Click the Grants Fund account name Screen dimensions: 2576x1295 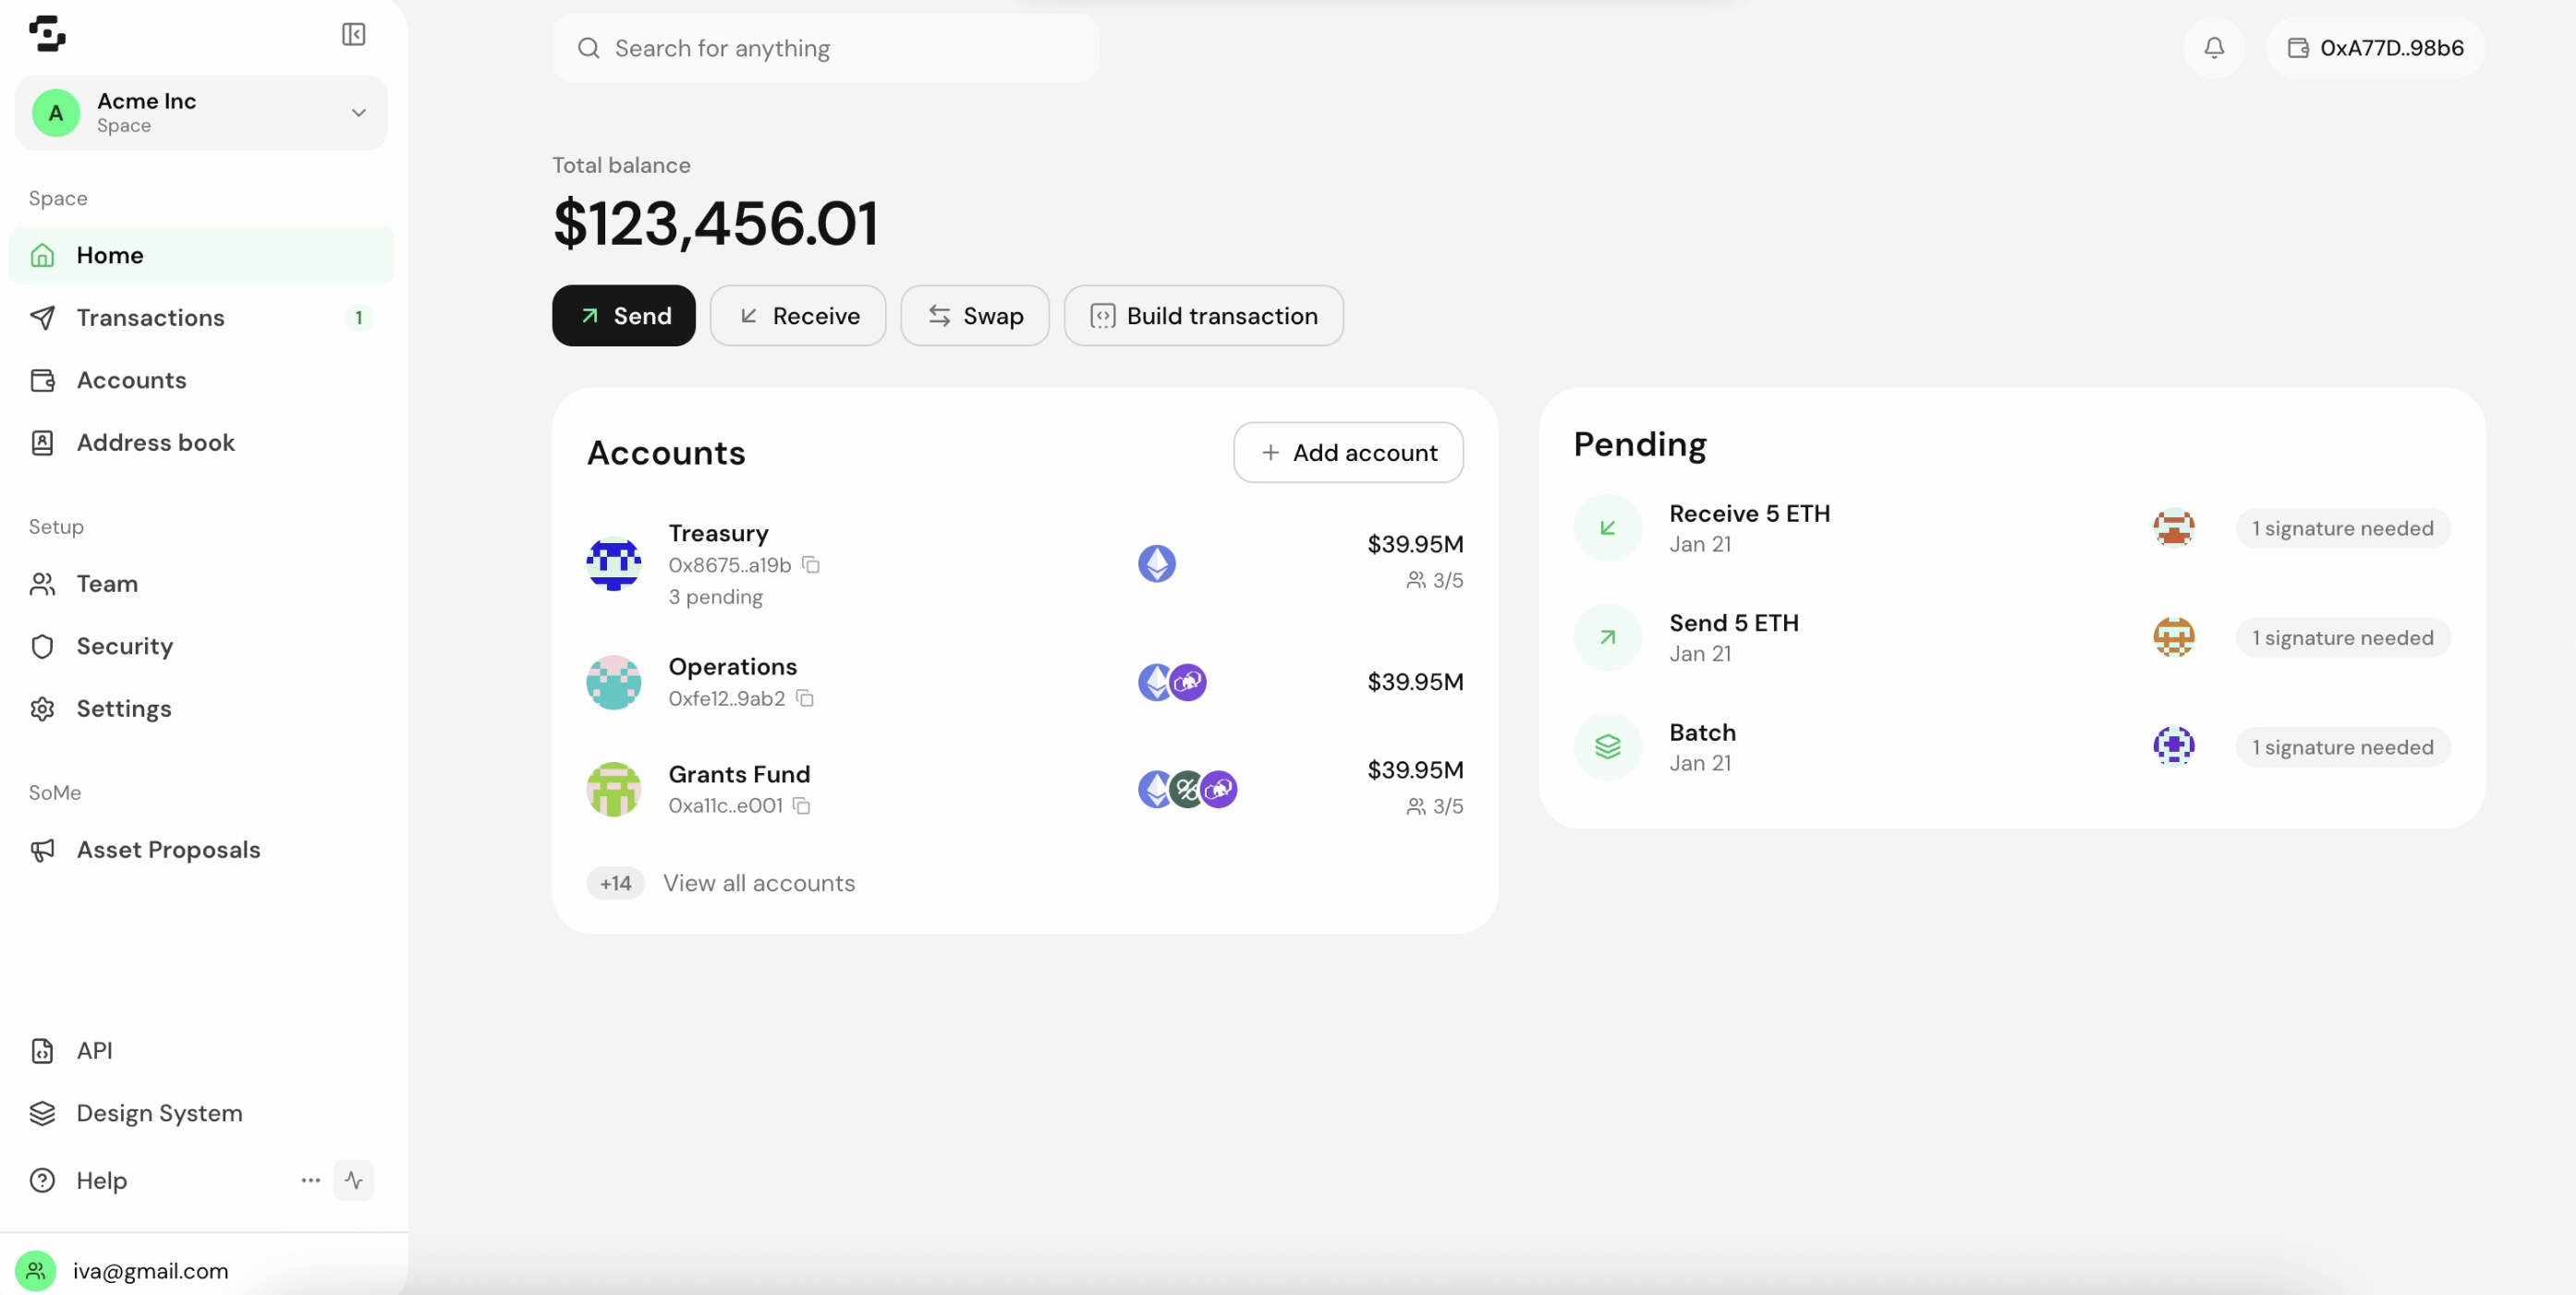tap(739, 775)
